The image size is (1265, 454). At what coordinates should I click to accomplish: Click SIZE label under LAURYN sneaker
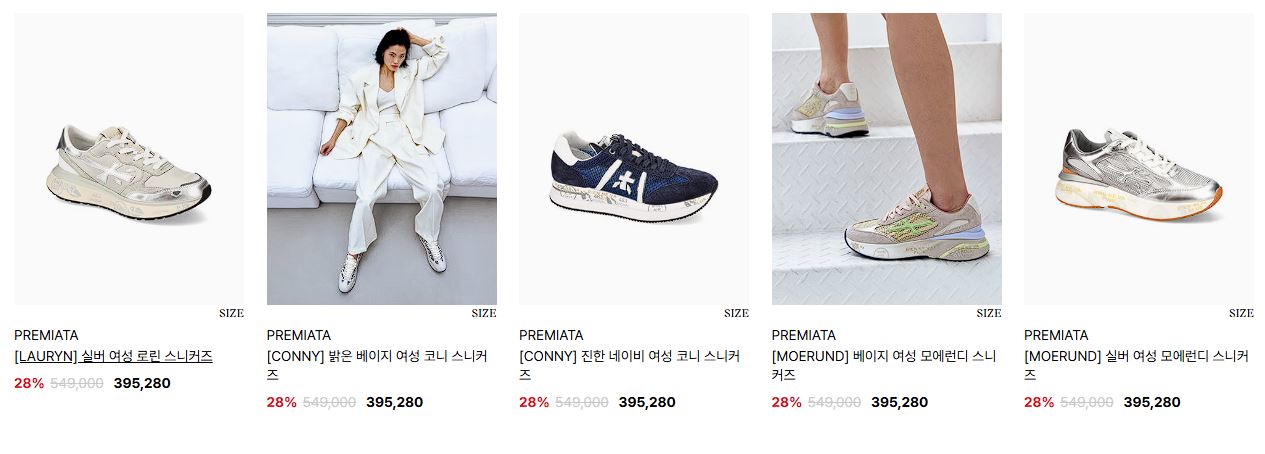tap(231, 313)
